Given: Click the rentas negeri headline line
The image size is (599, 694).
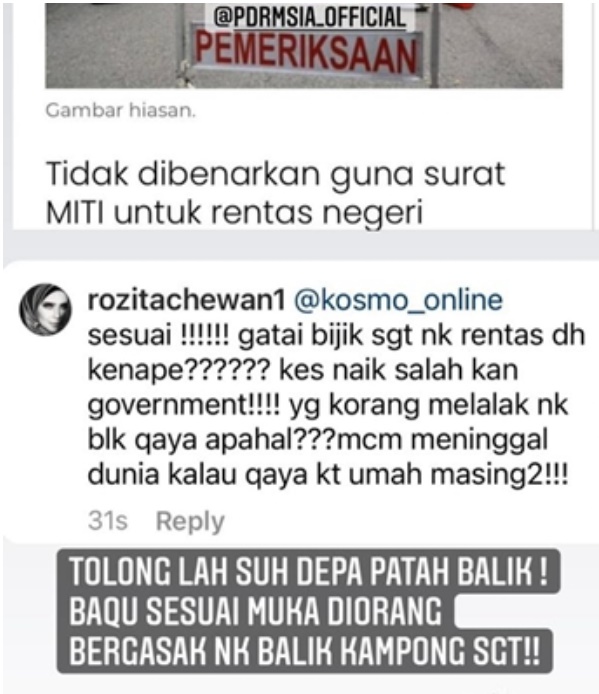Looking at the screenshot, I should pos(234,213).
